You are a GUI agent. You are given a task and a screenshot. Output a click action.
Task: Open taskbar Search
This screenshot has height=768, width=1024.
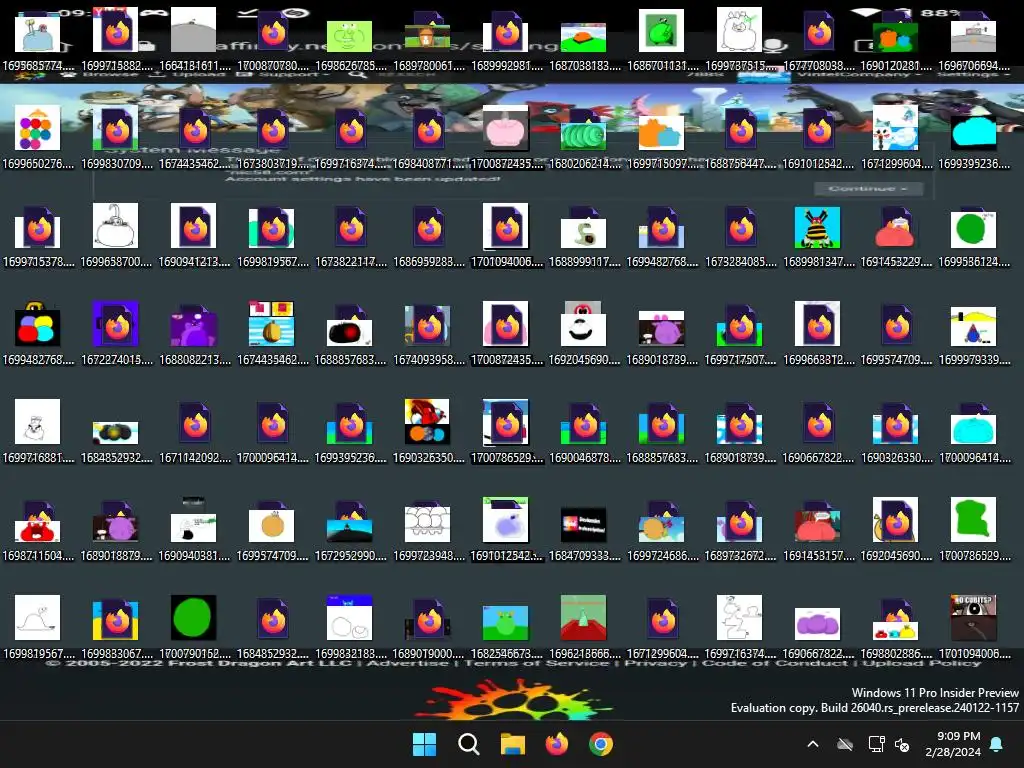468,744
